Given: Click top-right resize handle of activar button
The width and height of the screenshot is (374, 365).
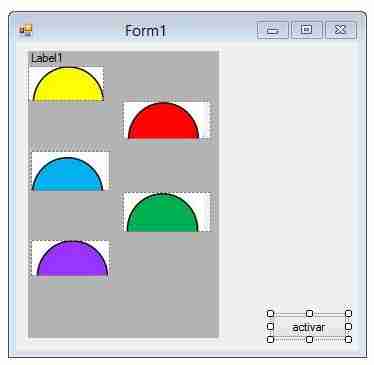Looking at the screenshot, I should click(x=348, y=313).
